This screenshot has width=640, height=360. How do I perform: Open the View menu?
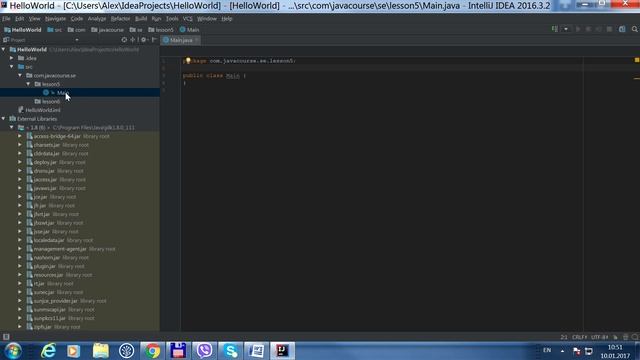click(34, 19)
